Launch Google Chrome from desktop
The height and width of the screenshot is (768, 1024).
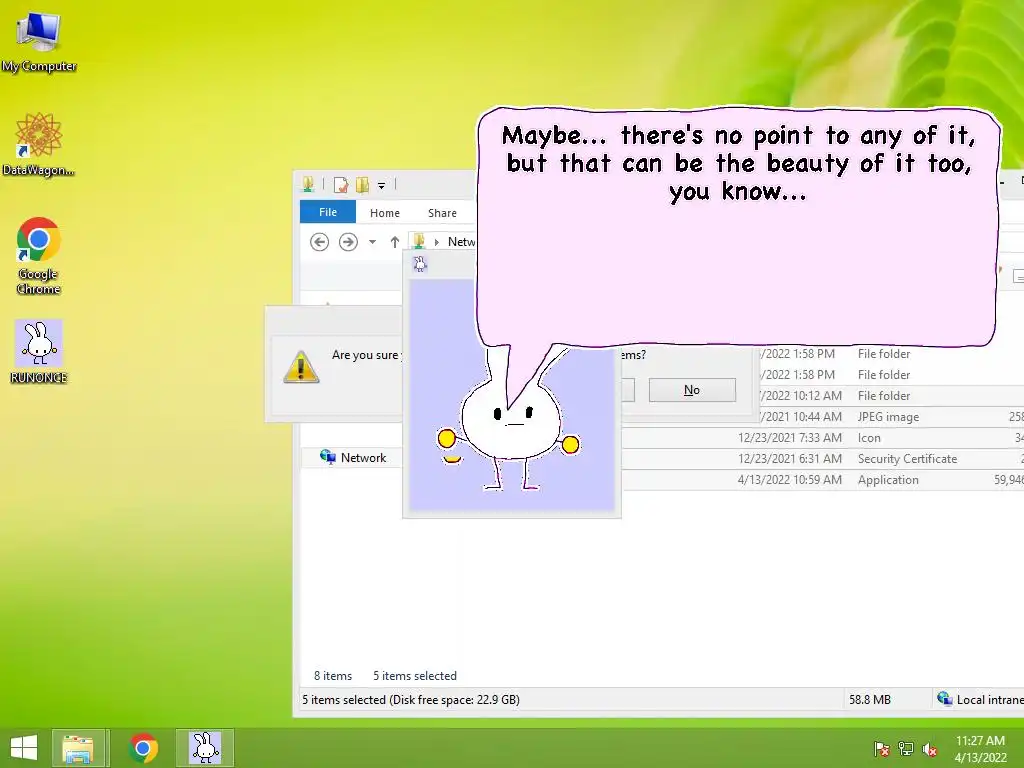coord(39,255)
